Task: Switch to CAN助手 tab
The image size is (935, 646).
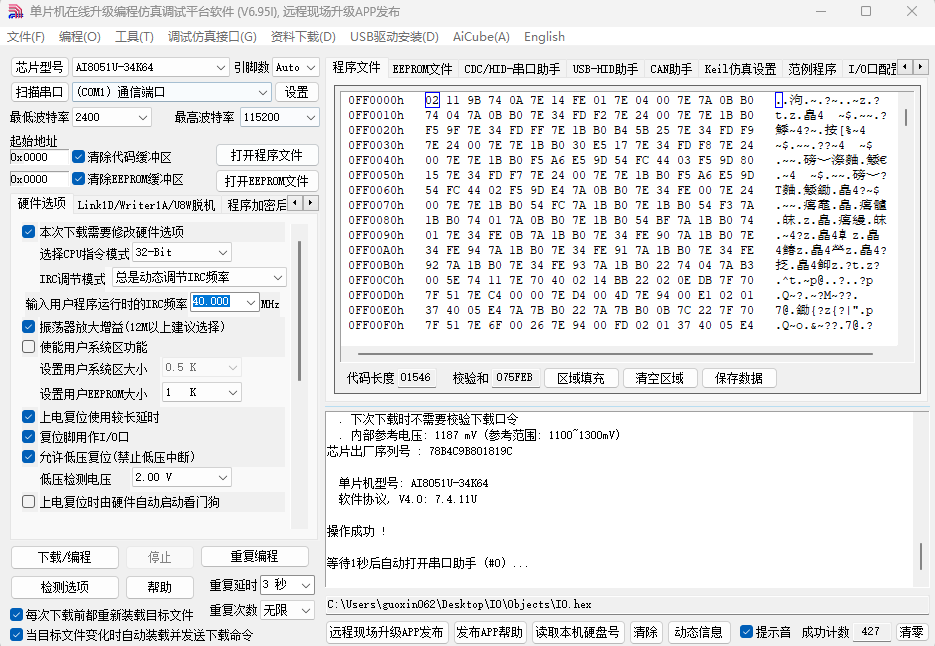Action: (x=670, y=69)
